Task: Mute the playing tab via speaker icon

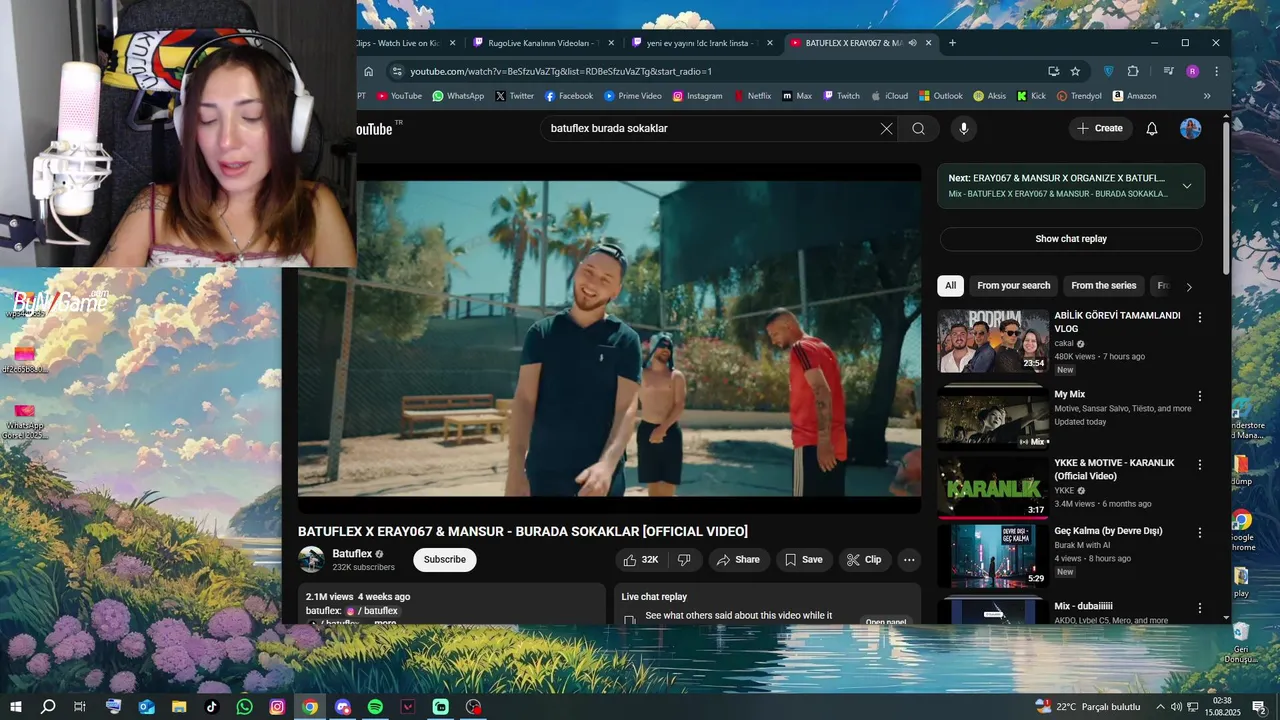Action: coord(912,43)
